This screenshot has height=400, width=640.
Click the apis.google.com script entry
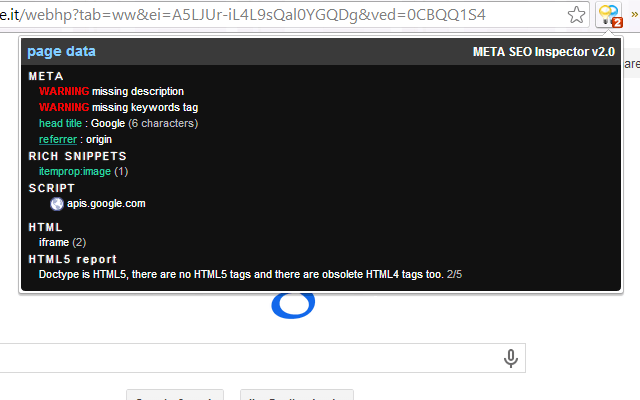pos(106,203)
